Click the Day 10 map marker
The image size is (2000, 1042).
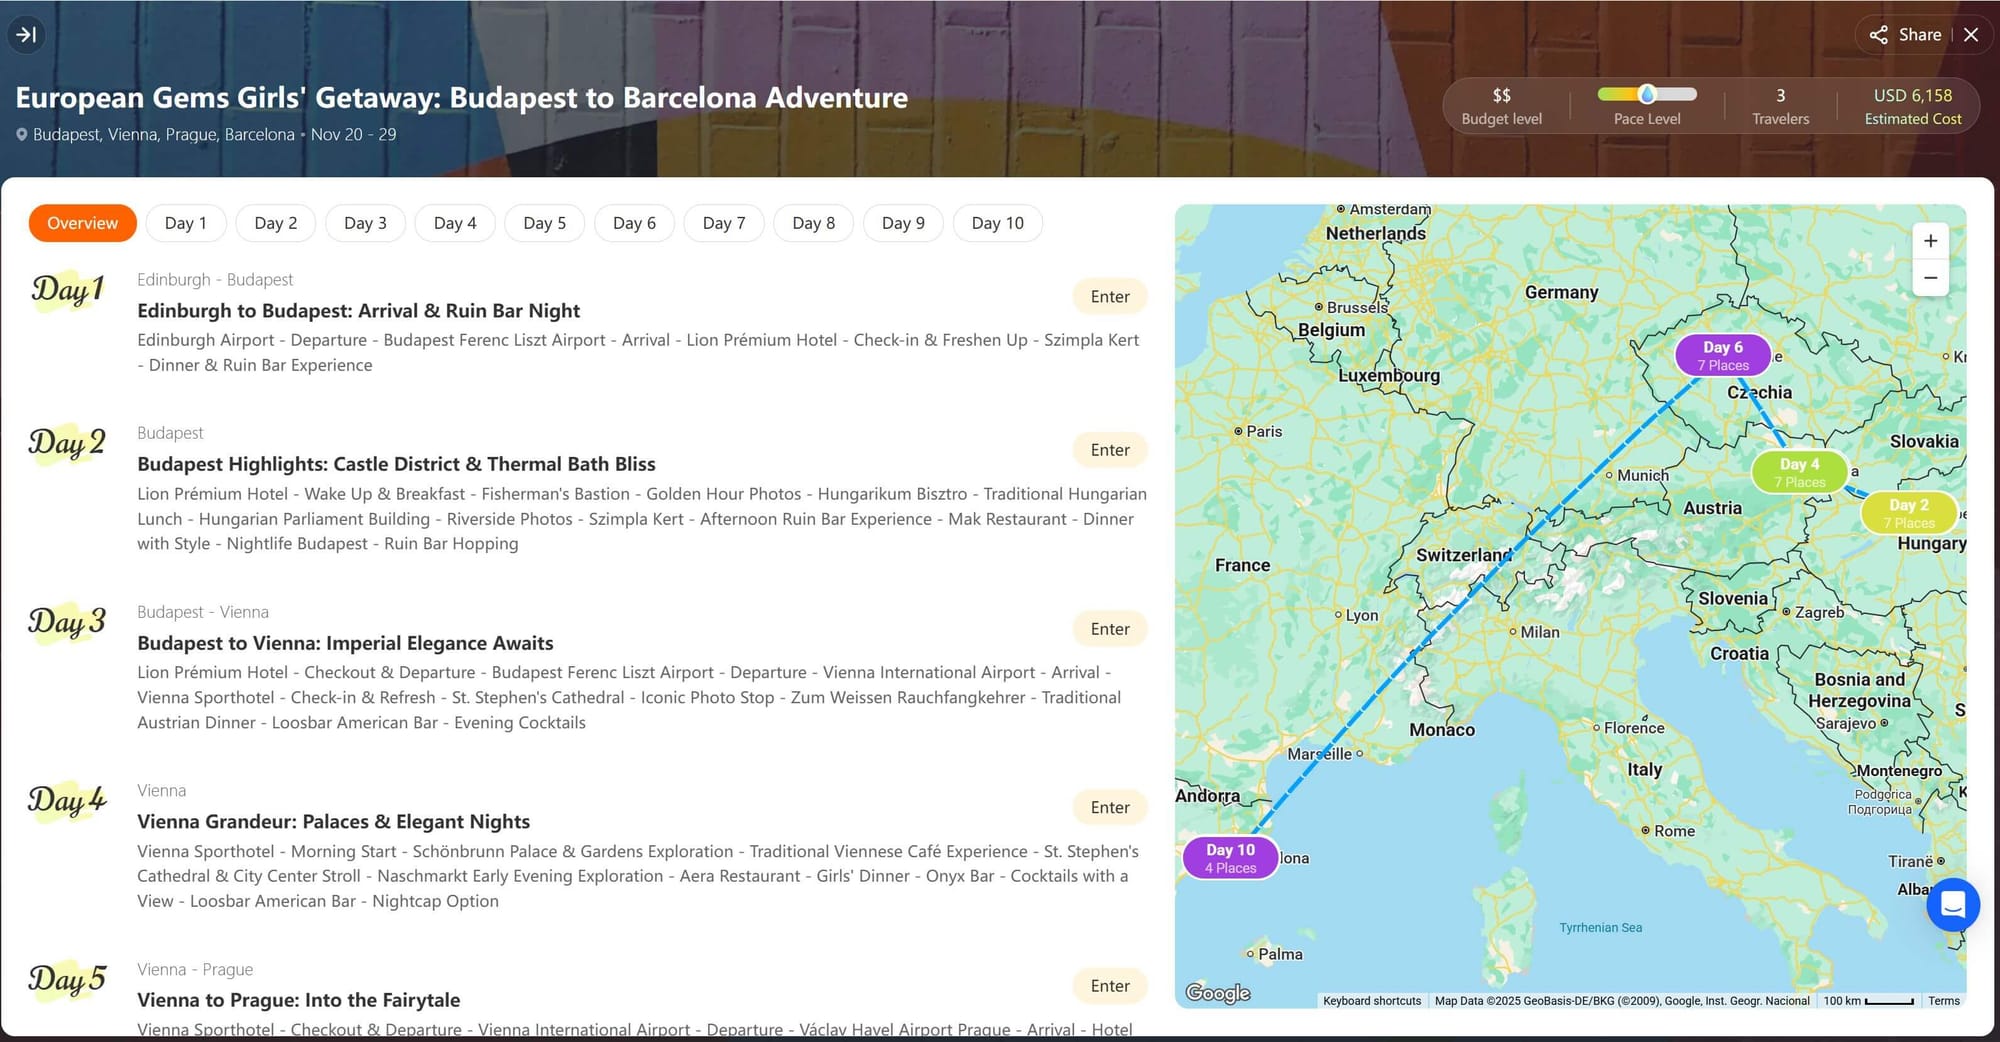[x=1230, y=858]
